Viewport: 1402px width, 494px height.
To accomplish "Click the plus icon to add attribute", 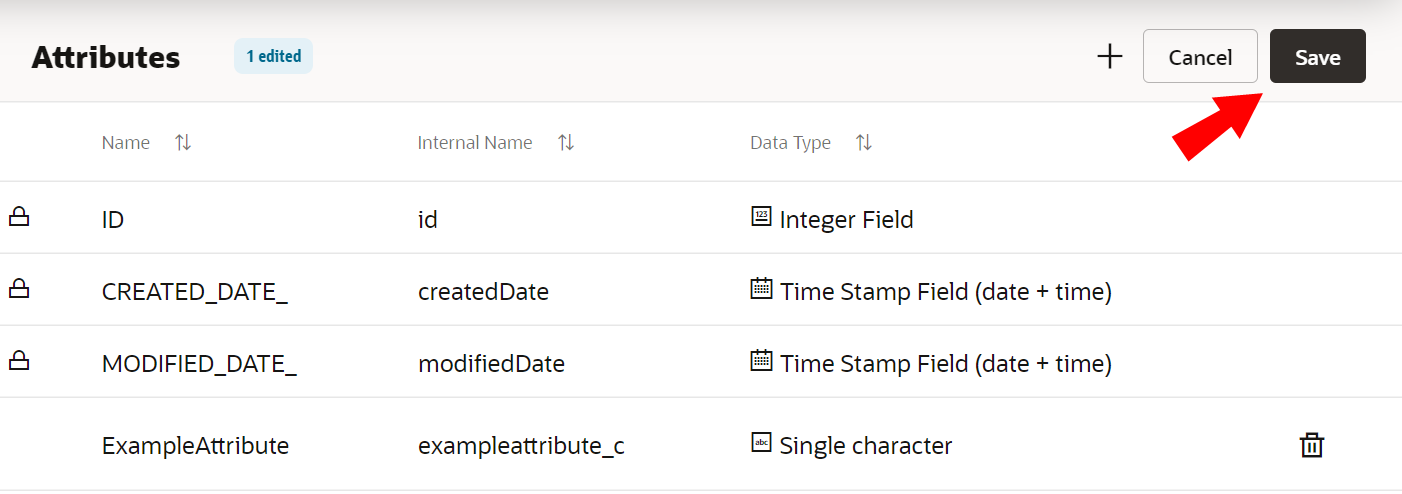I will click(1110, 57).
